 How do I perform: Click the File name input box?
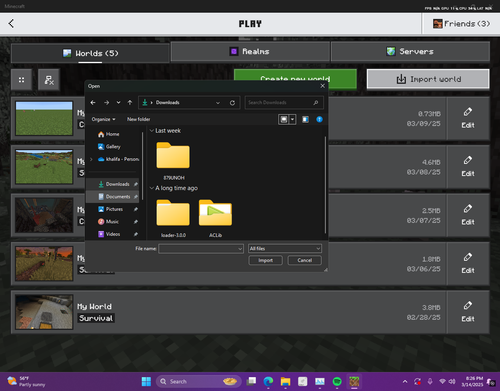pos(198,249)
